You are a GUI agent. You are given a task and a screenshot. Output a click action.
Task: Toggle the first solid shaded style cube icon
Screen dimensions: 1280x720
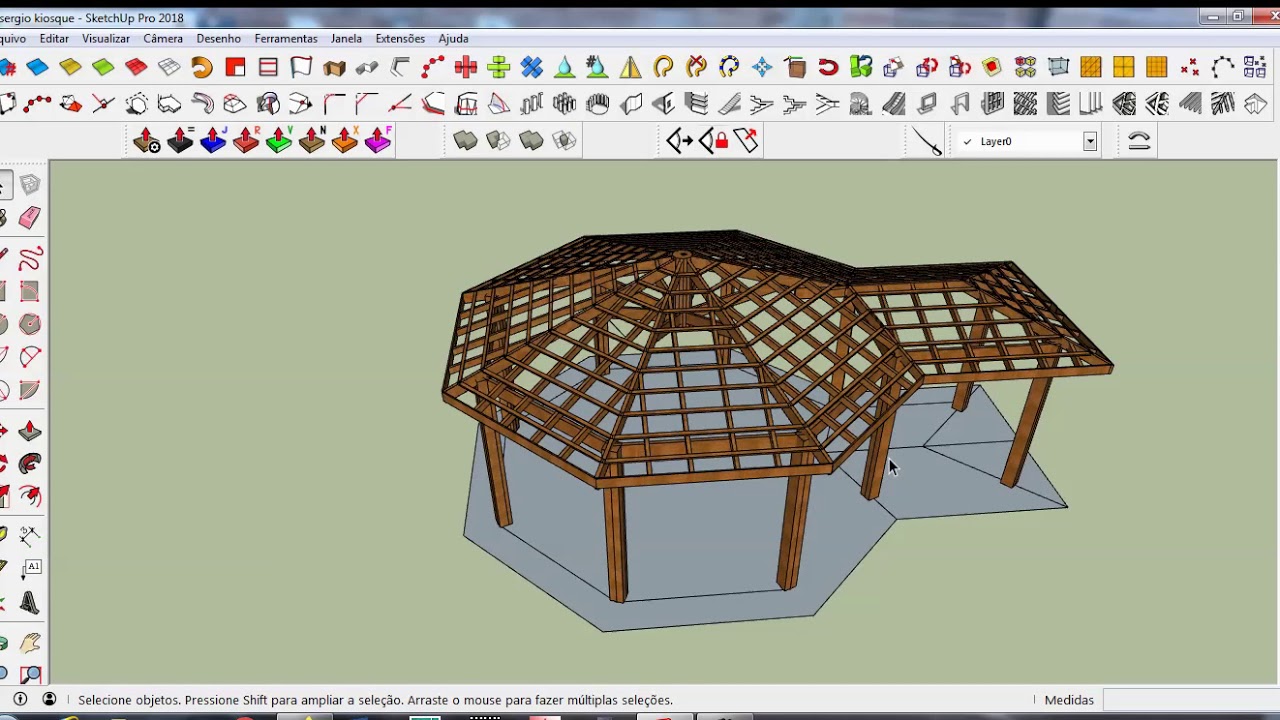[x=465, y=140]
